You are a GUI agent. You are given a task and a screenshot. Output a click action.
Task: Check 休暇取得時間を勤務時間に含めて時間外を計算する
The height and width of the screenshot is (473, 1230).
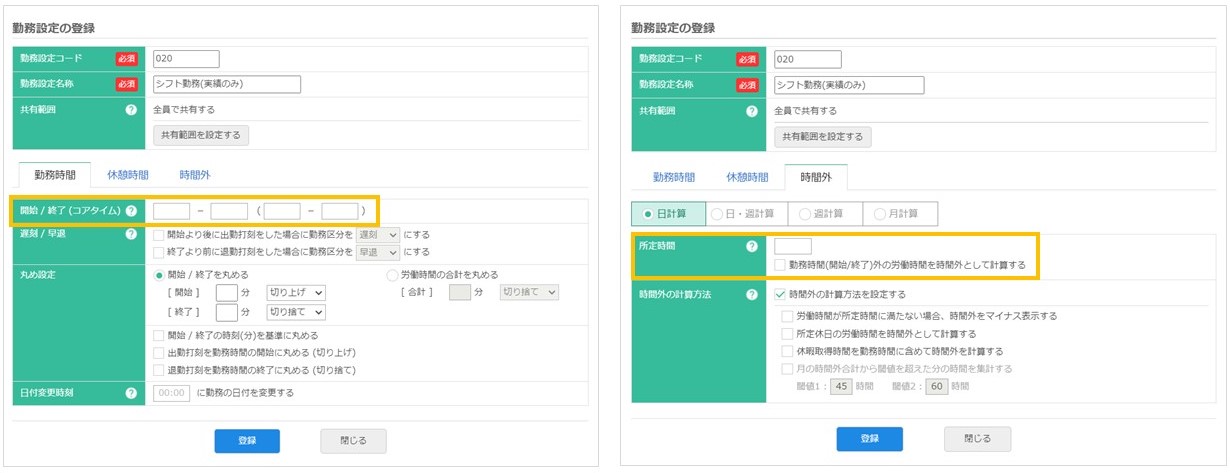[x=787, y=352]
